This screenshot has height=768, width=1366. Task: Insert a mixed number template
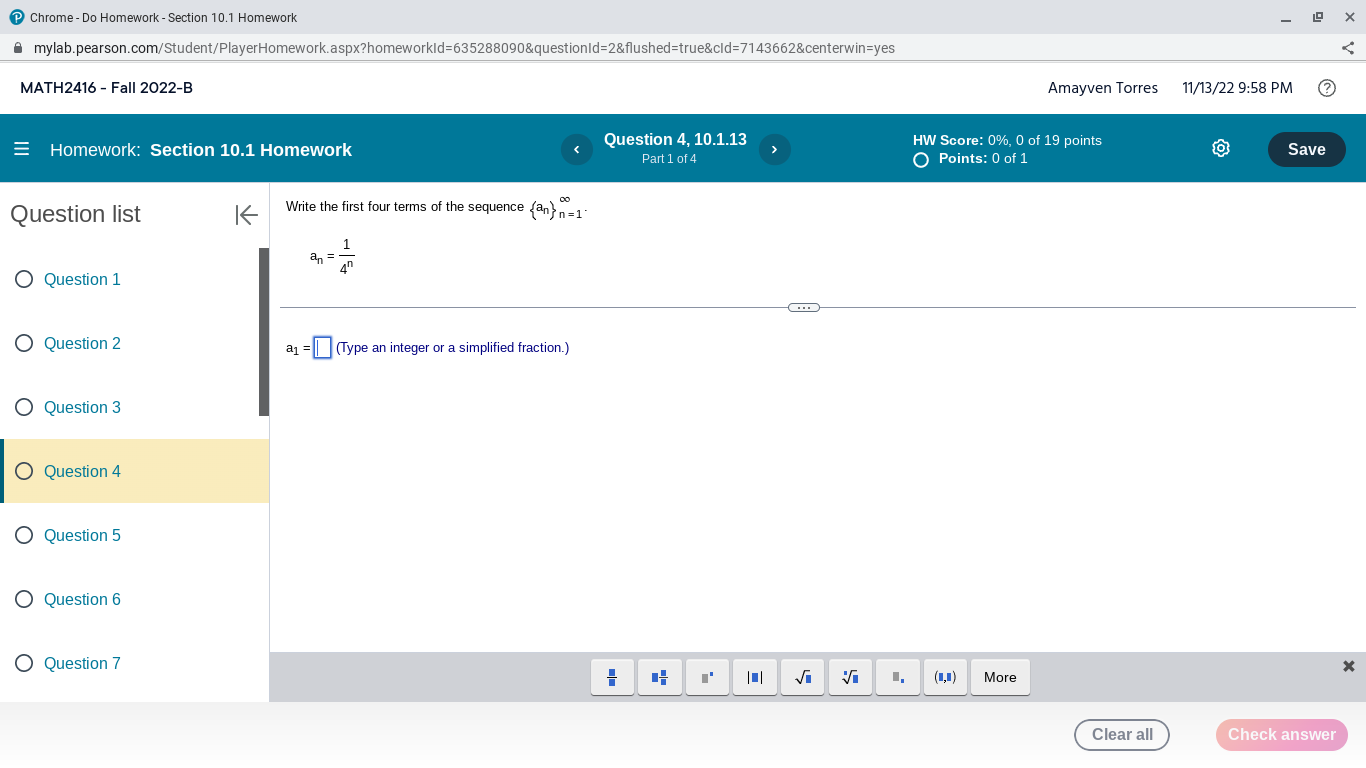coord(659,677)
